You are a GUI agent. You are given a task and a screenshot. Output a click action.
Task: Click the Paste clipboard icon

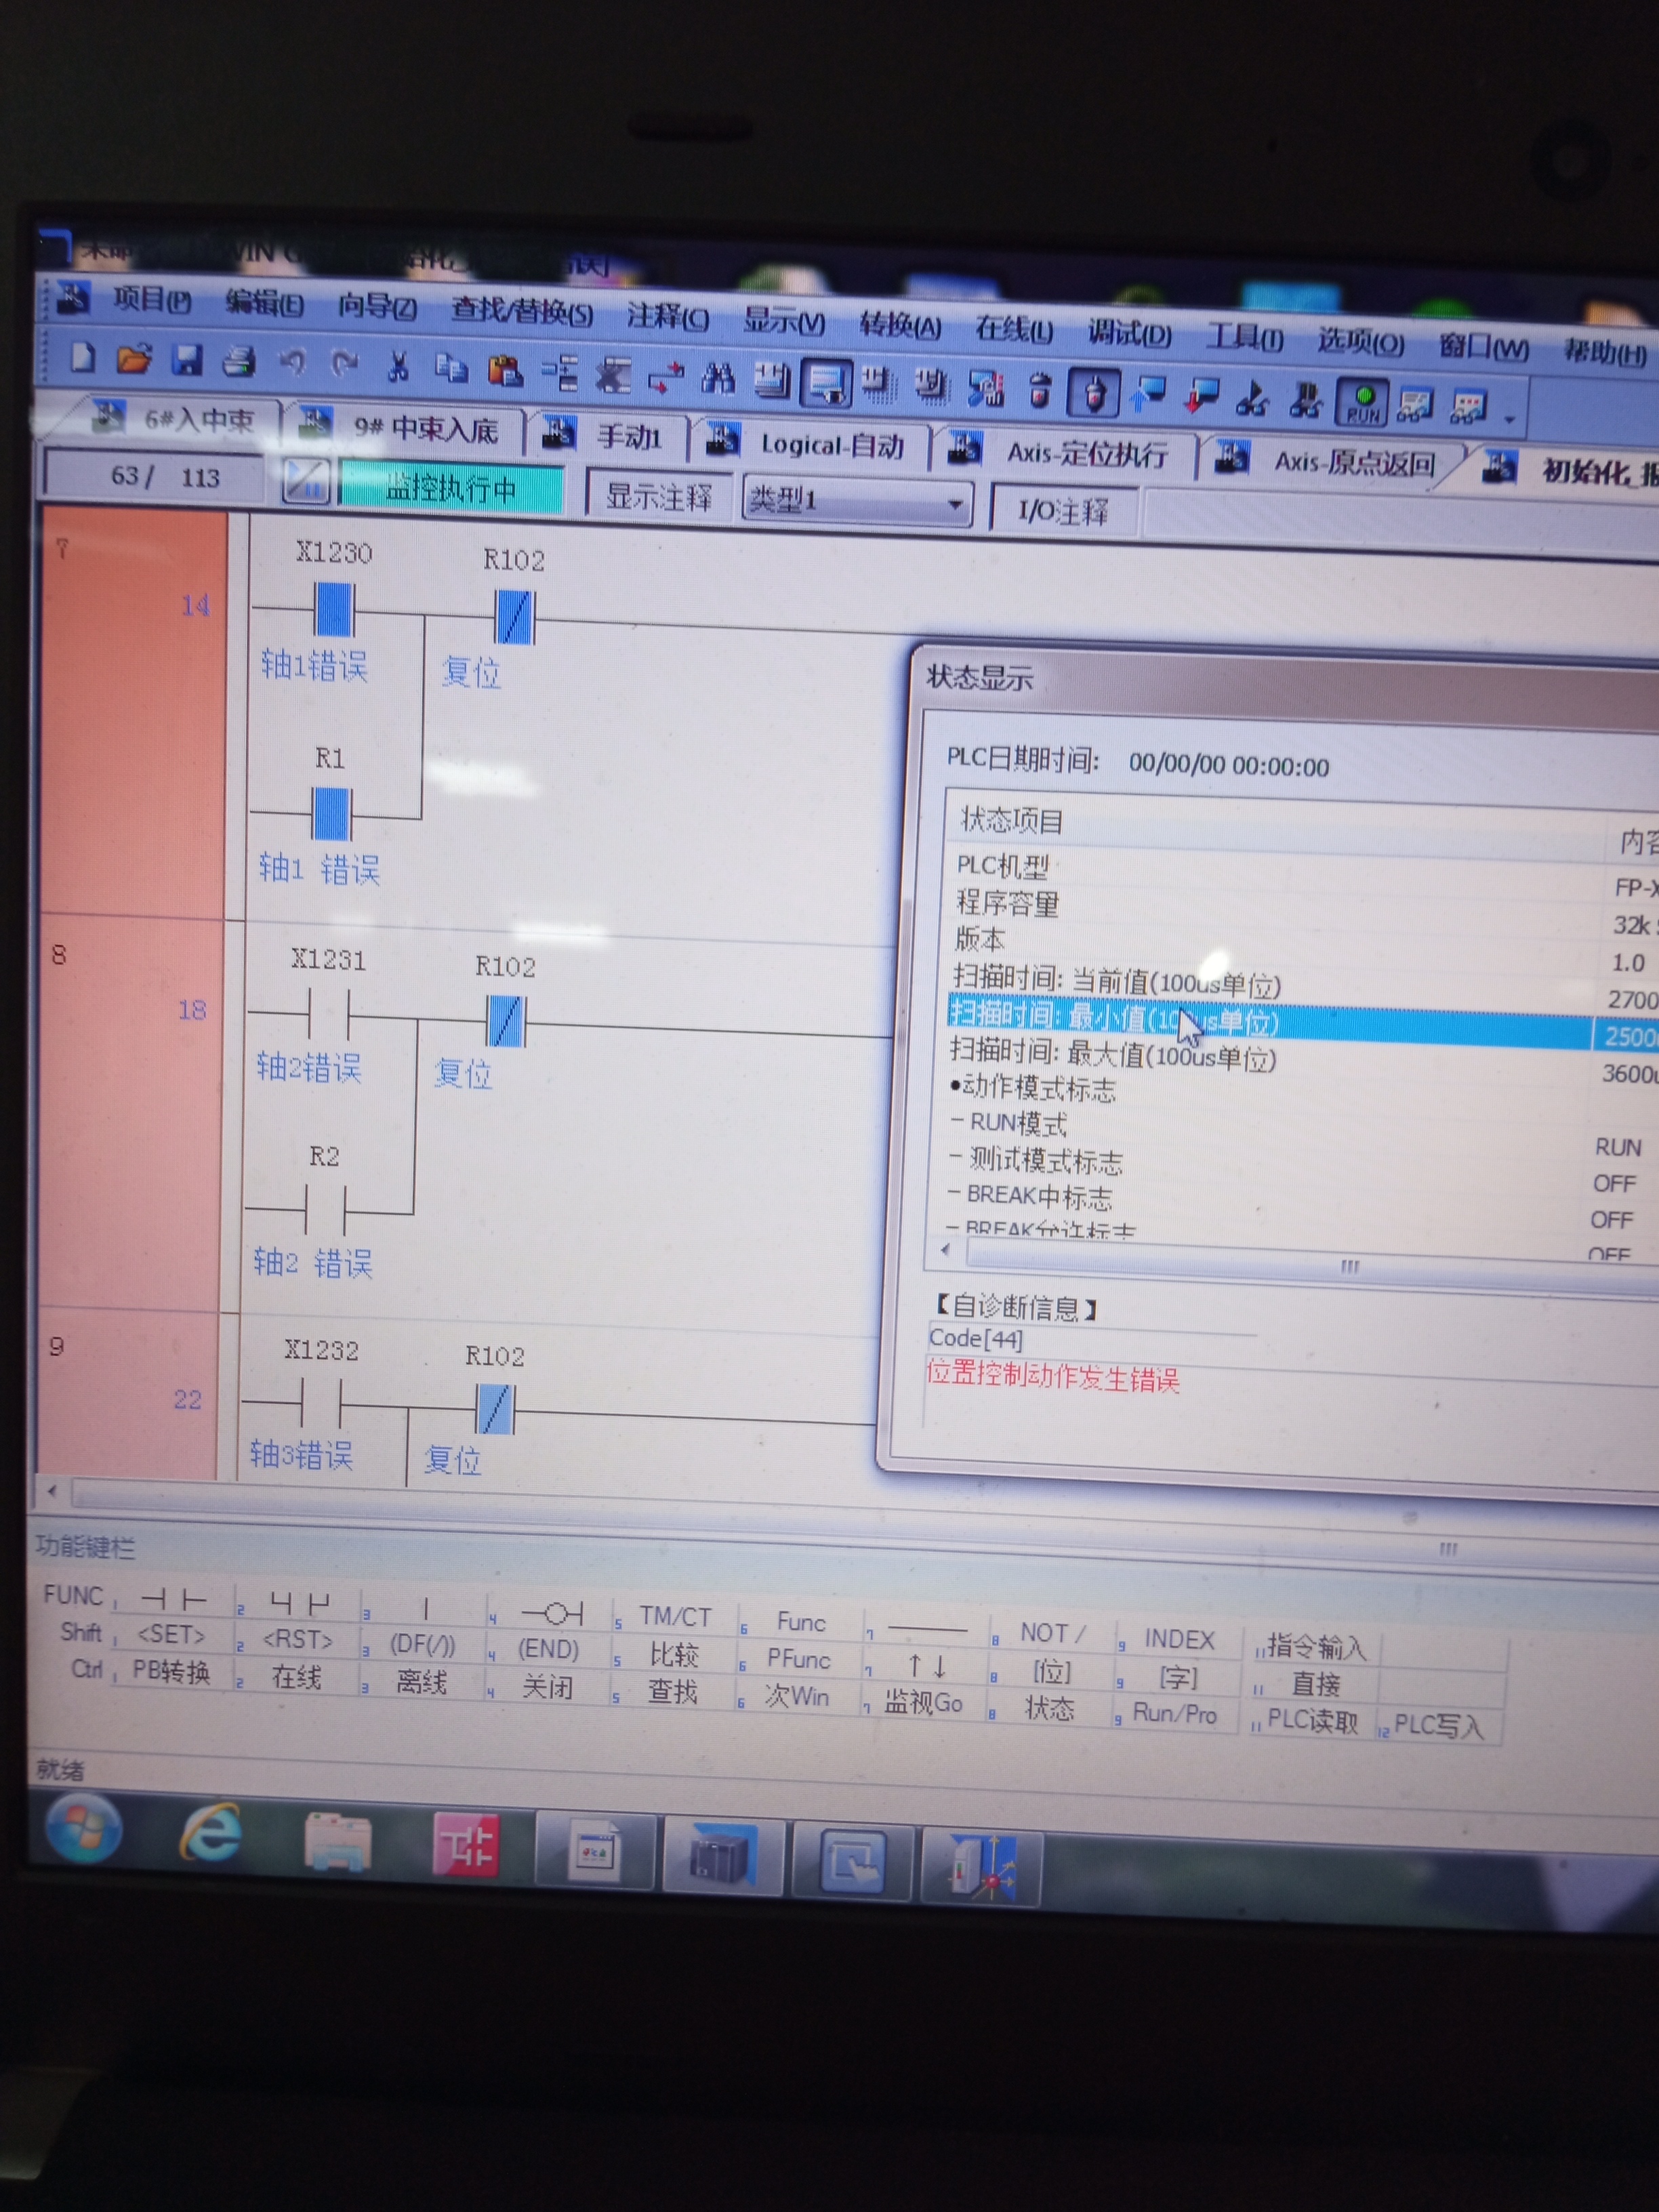[x=505, y=371]
